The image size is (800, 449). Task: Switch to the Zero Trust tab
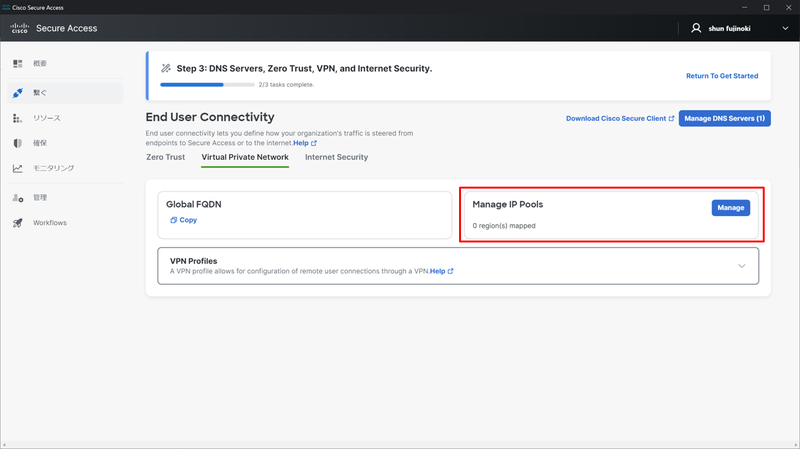165,157
